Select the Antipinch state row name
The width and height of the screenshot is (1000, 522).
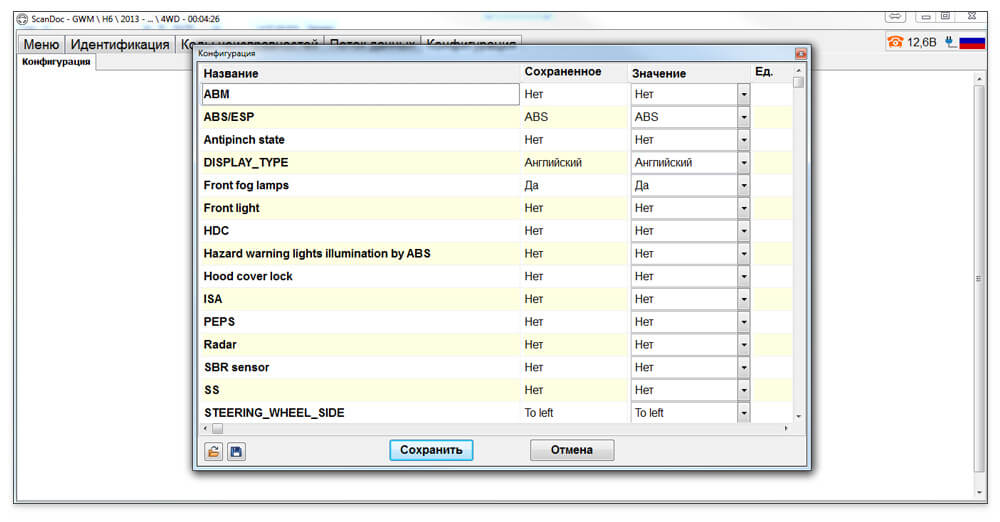coord(244,140)
